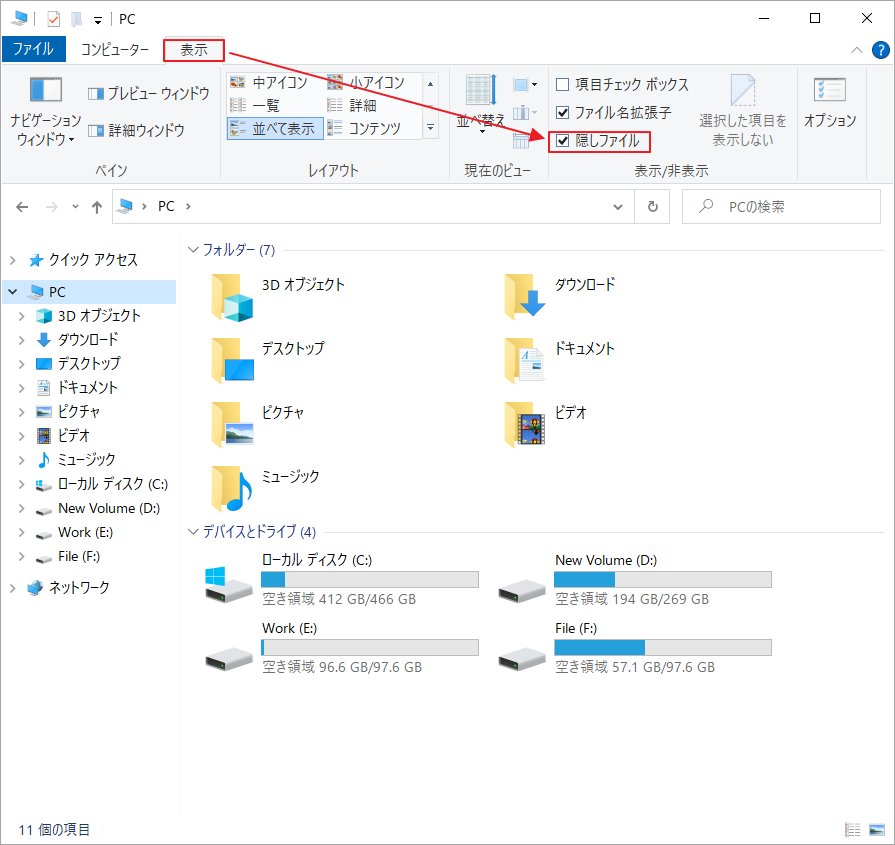895x845 pixels.
Task: Open quick access toolbar customize dropdown
Action: tap(98, 21)
